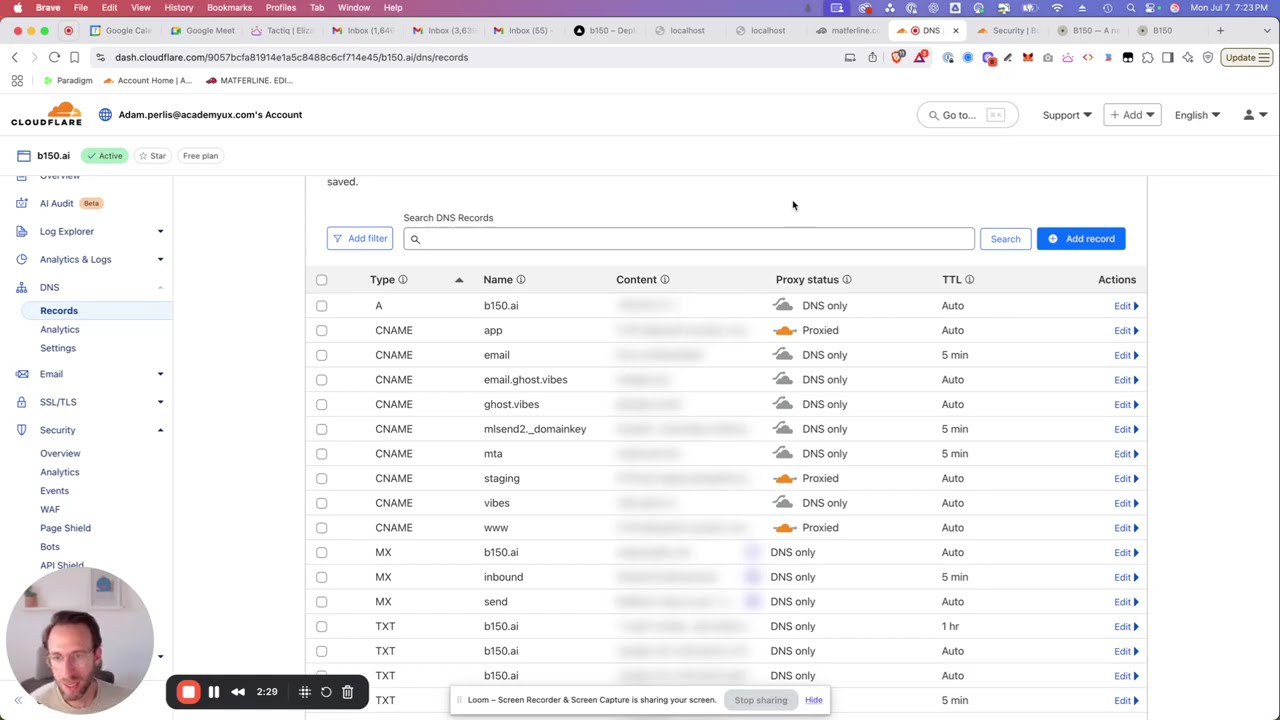Screen dimensions: 1280x720
Task: Switch to the Google Meet tab
Action: point(203,30)
